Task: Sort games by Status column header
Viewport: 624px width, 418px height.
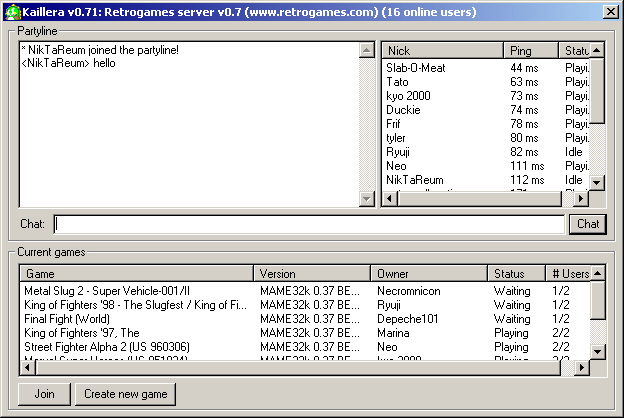Action: (516, 274)
